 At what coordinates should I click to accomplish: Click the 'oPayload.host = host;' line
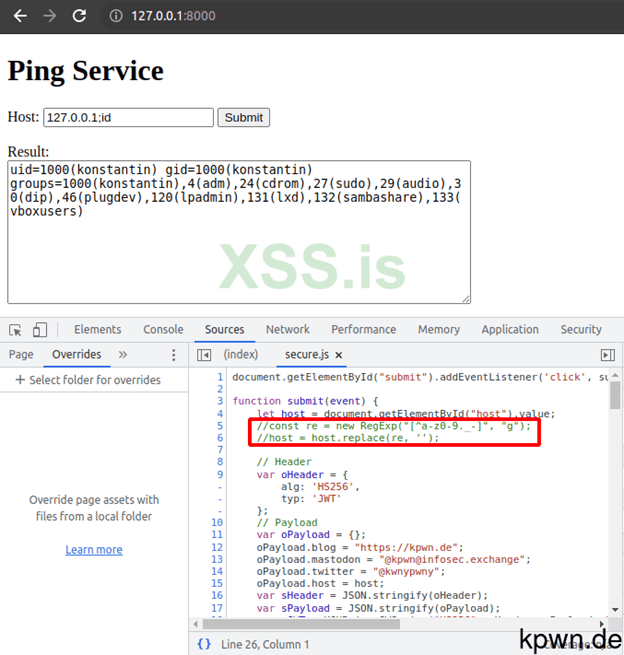pyautogui.click(x=320, y=584)
